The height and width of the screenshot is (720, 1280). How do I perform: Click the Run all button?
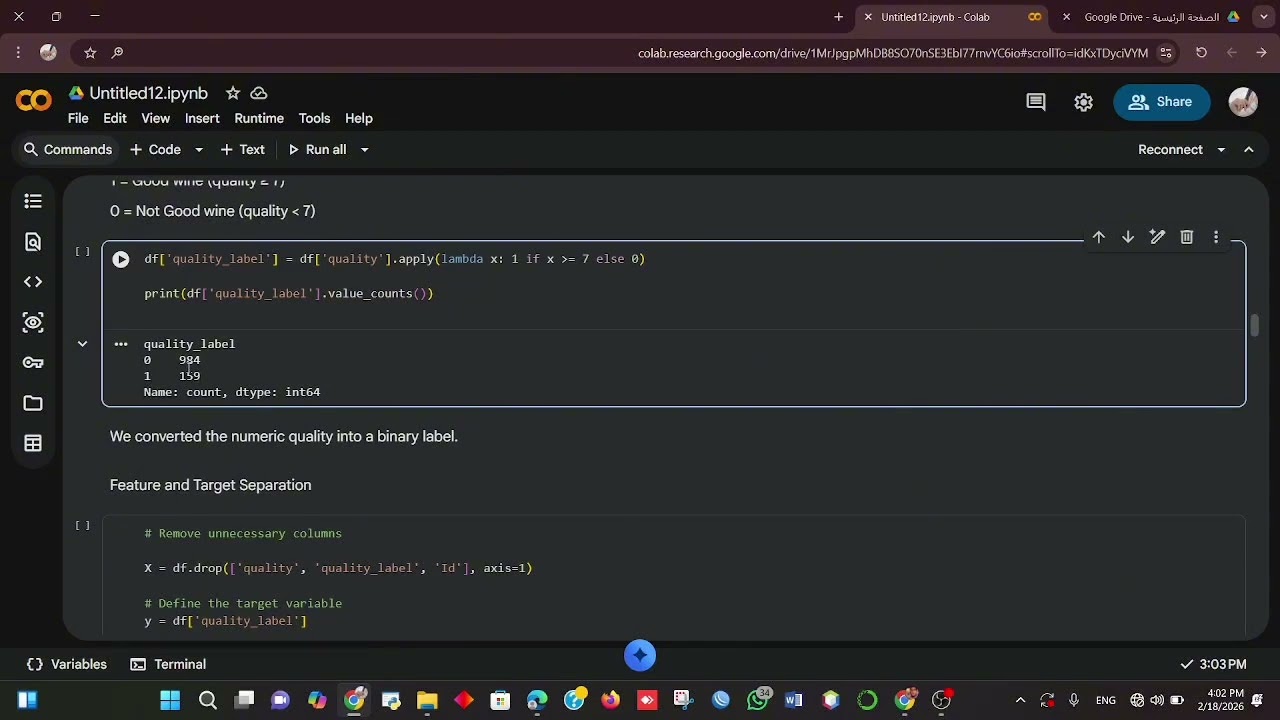(317, 150)
